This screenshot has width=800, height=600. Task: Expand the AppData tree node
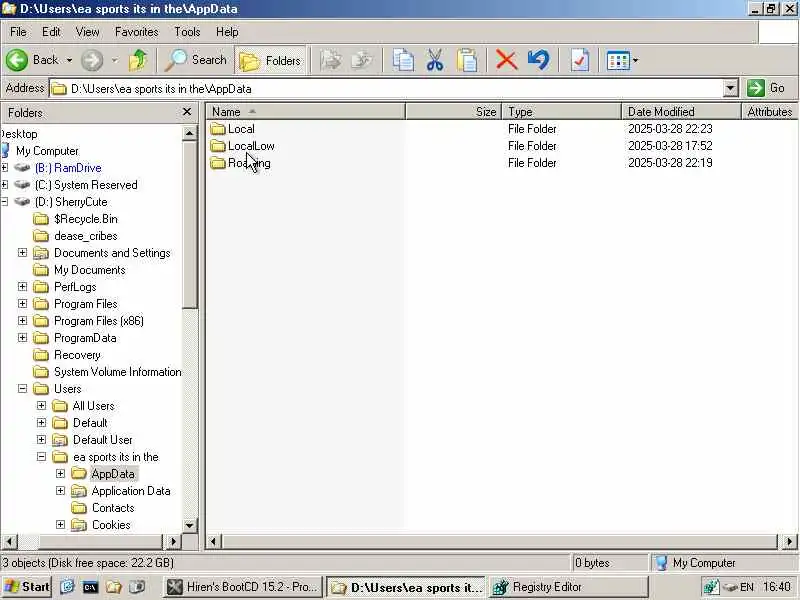(60, 473)
